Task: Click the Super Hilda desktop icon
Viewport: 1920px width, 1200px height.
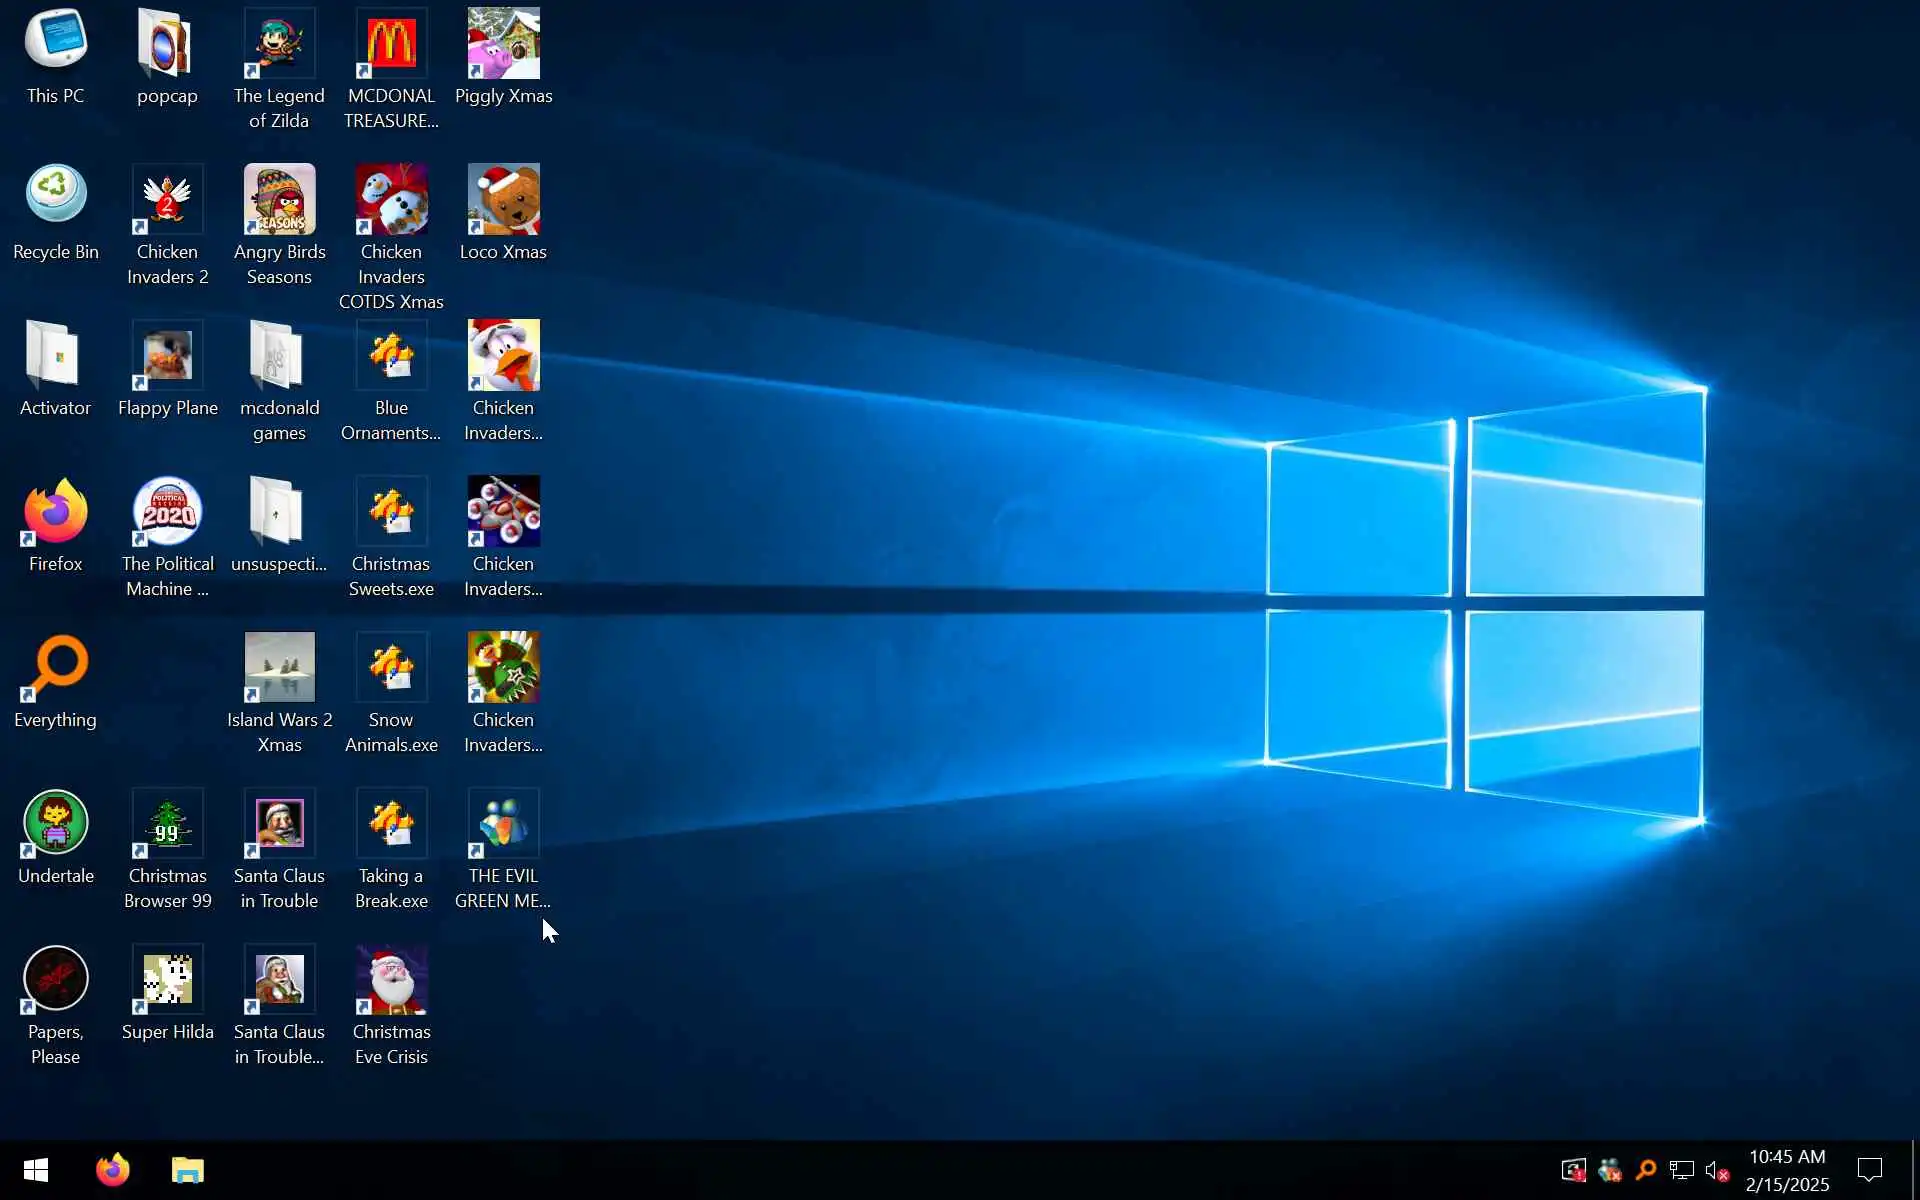Action: click(167, 980)
